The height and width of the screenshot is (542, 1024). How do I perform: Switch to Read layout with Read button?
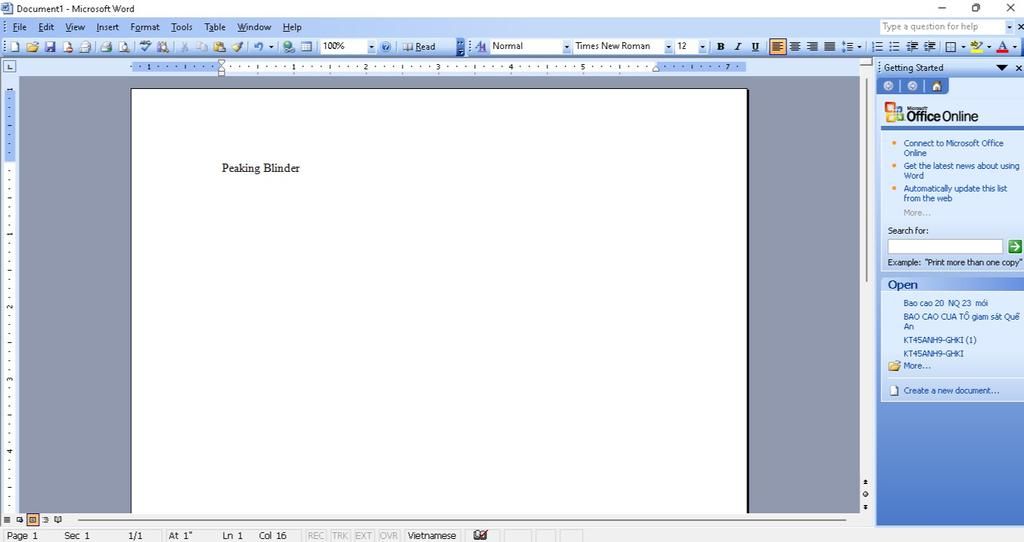[419, 46]
